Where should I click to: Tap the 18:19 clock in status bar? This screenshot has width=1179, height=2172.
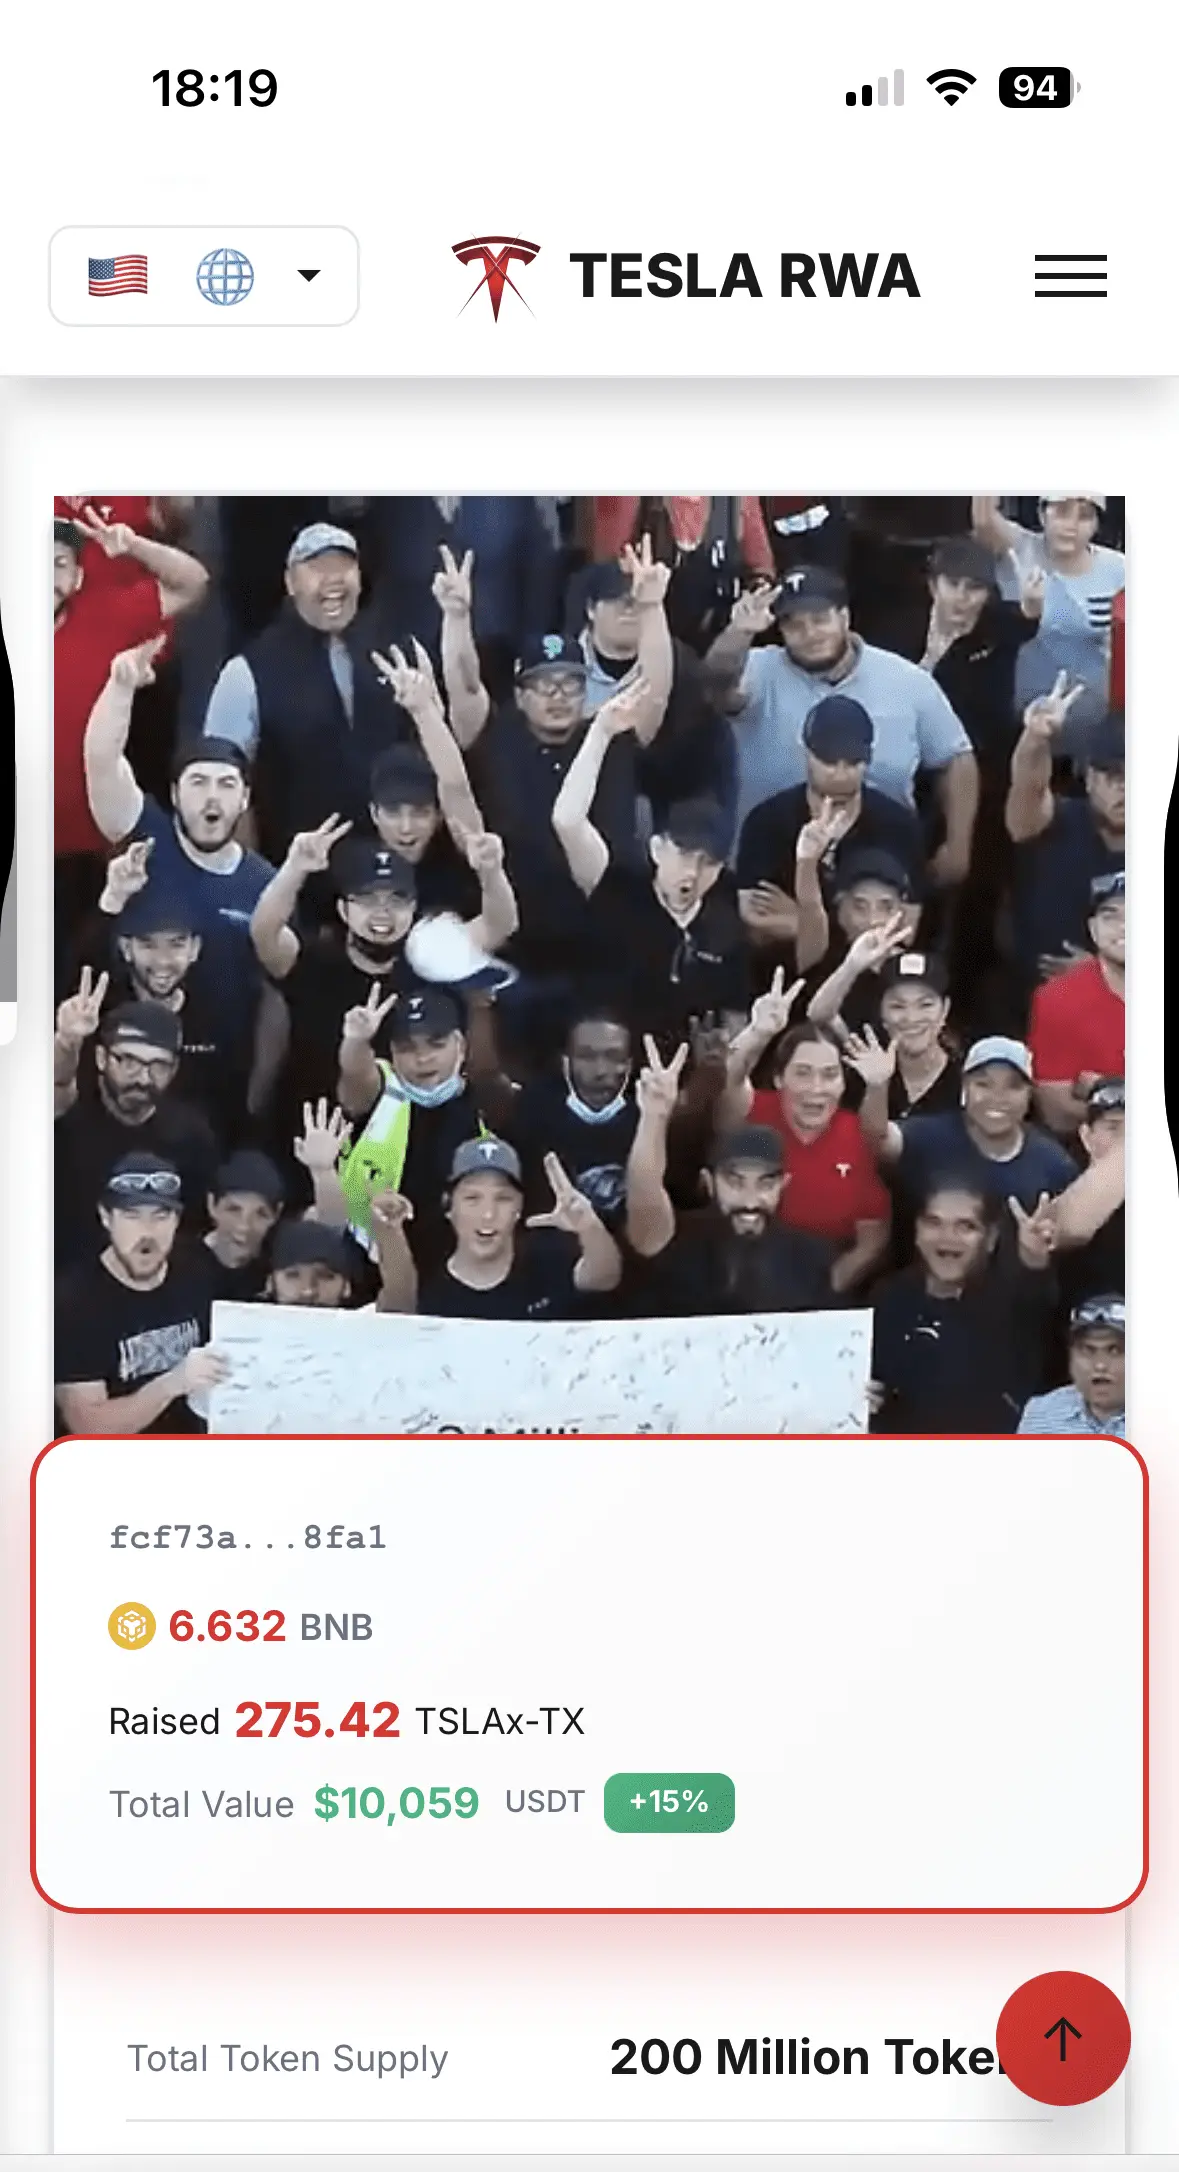click(215, 88)
